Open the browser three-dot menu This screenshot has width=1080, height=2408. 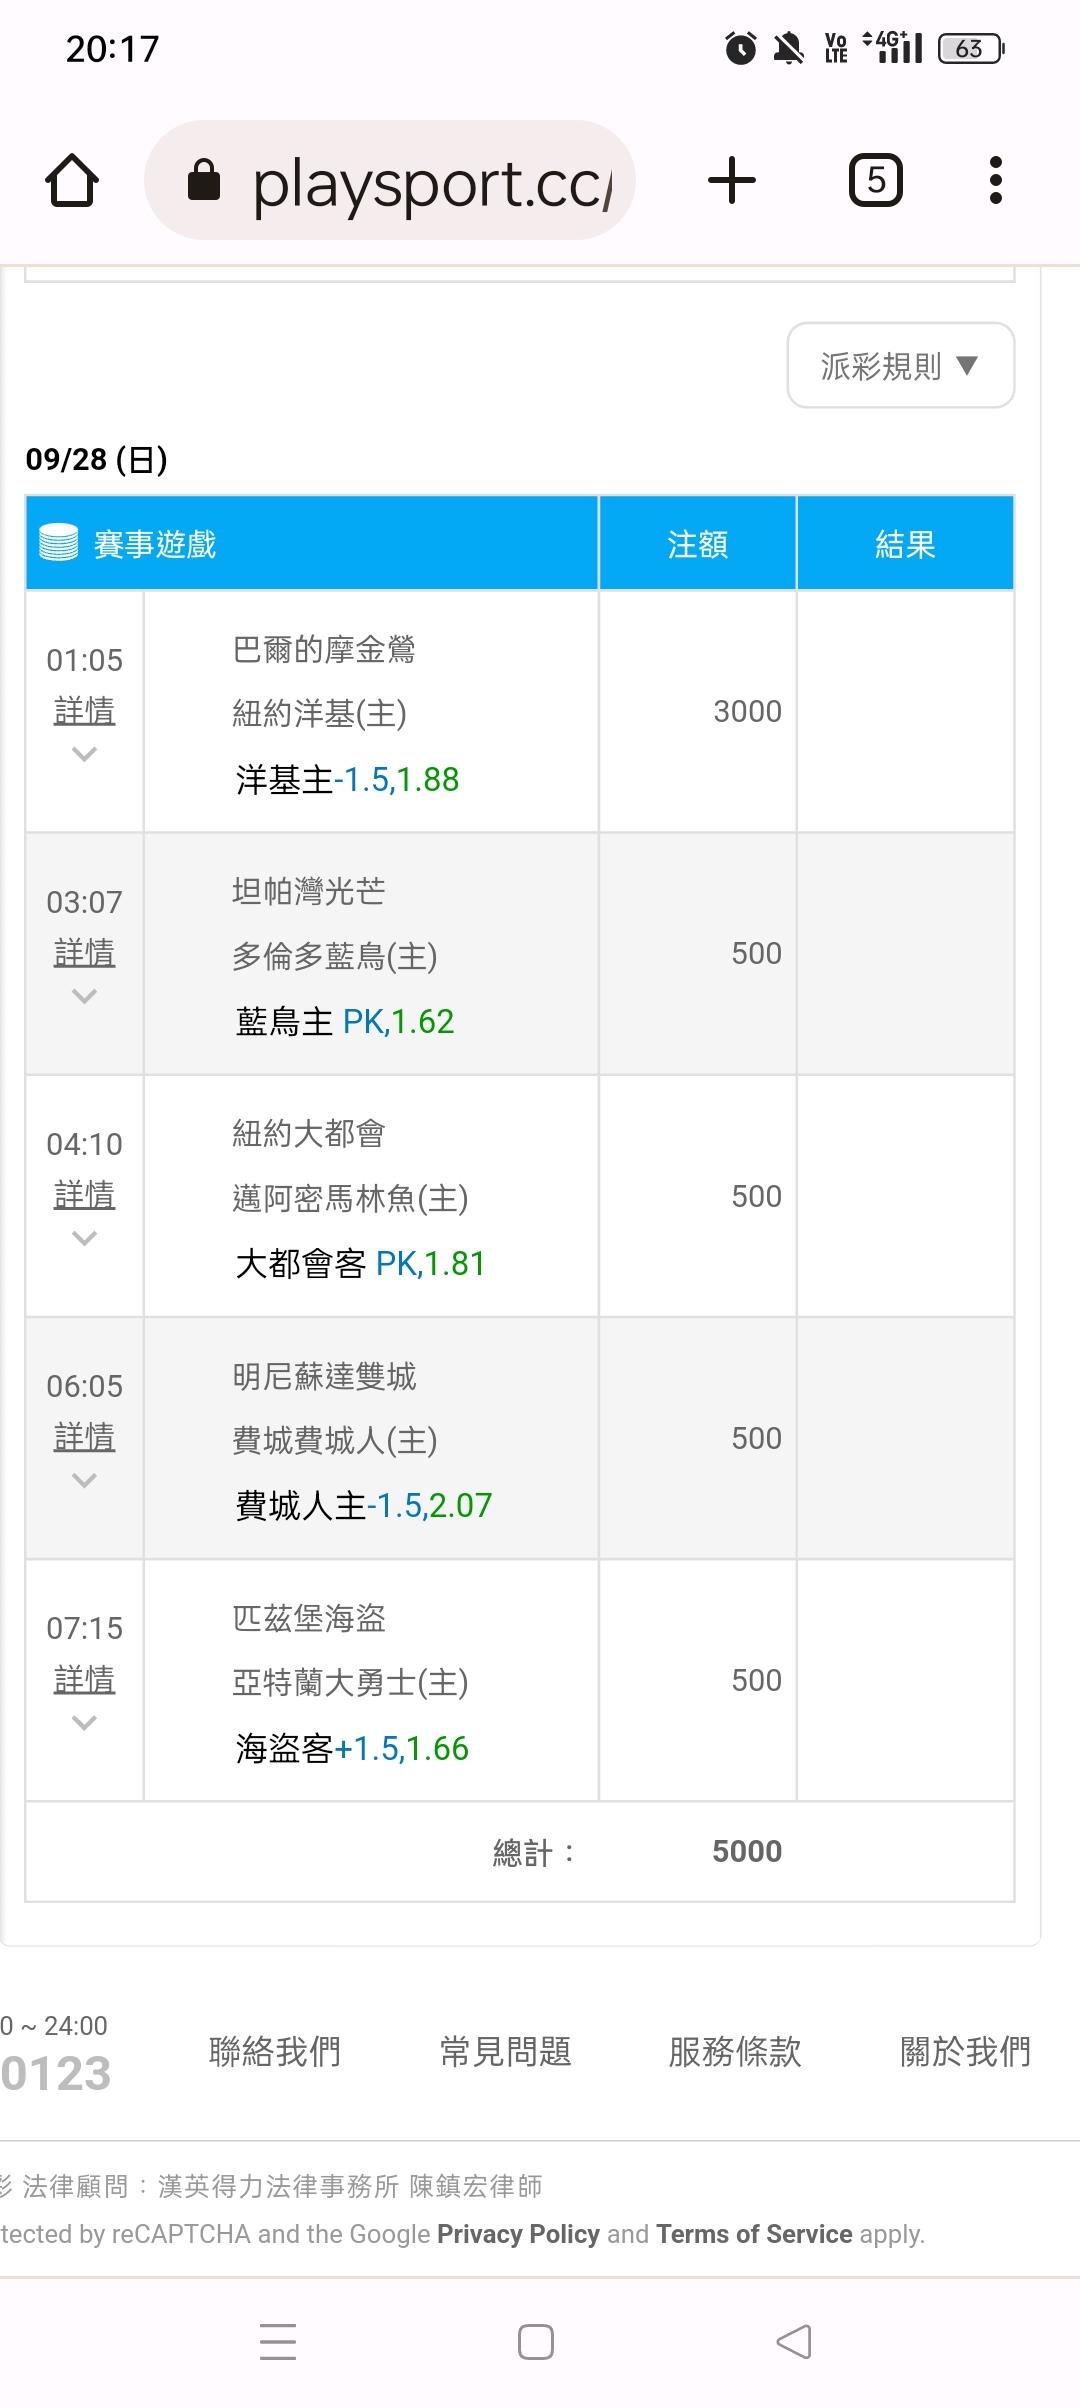(995, 181)
